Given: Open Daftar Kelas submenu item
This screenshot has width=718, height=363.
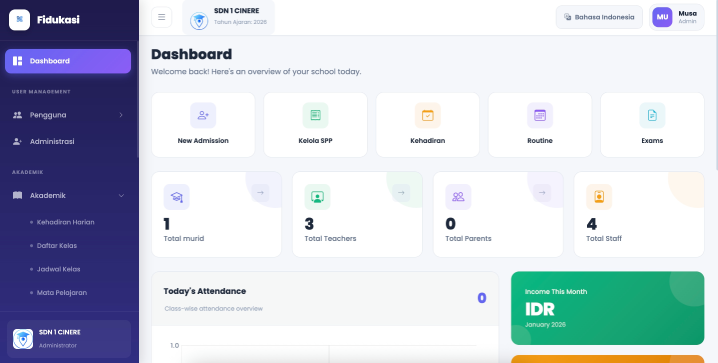Looking at the screenshot, I should click(57, 245).
